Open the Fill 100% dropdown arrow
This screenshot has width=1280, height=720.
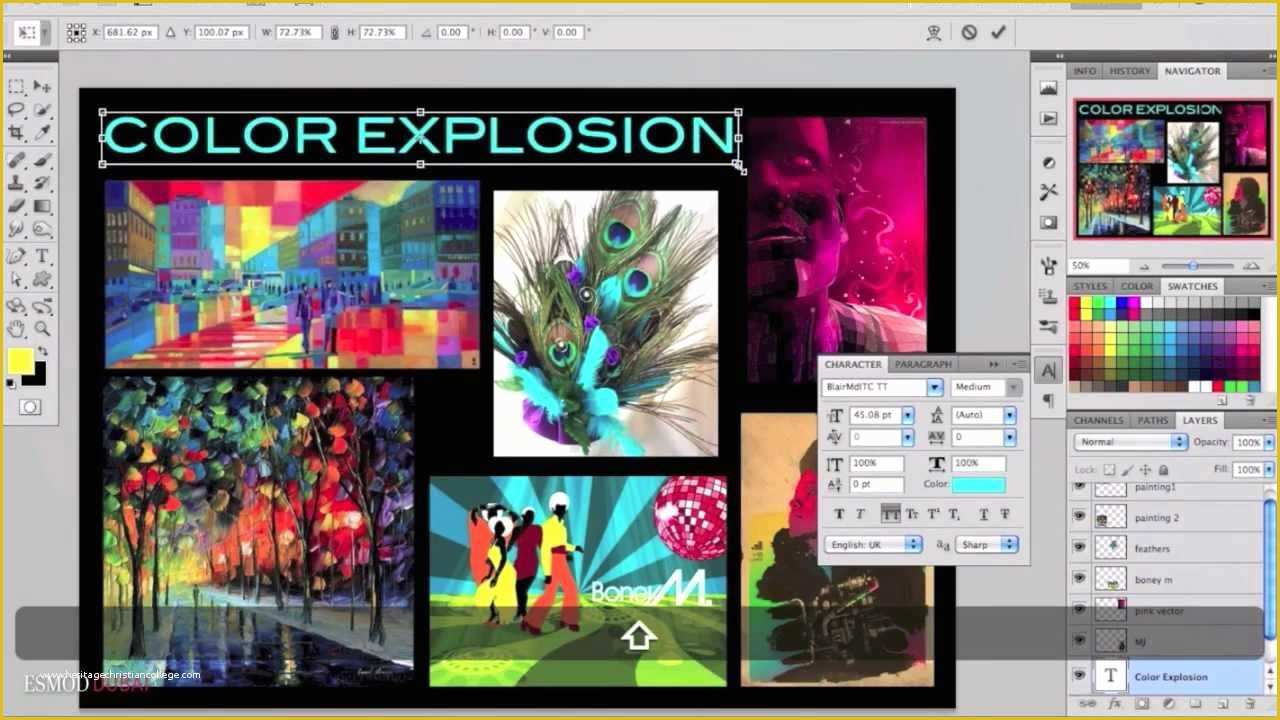pos(1269,469)
